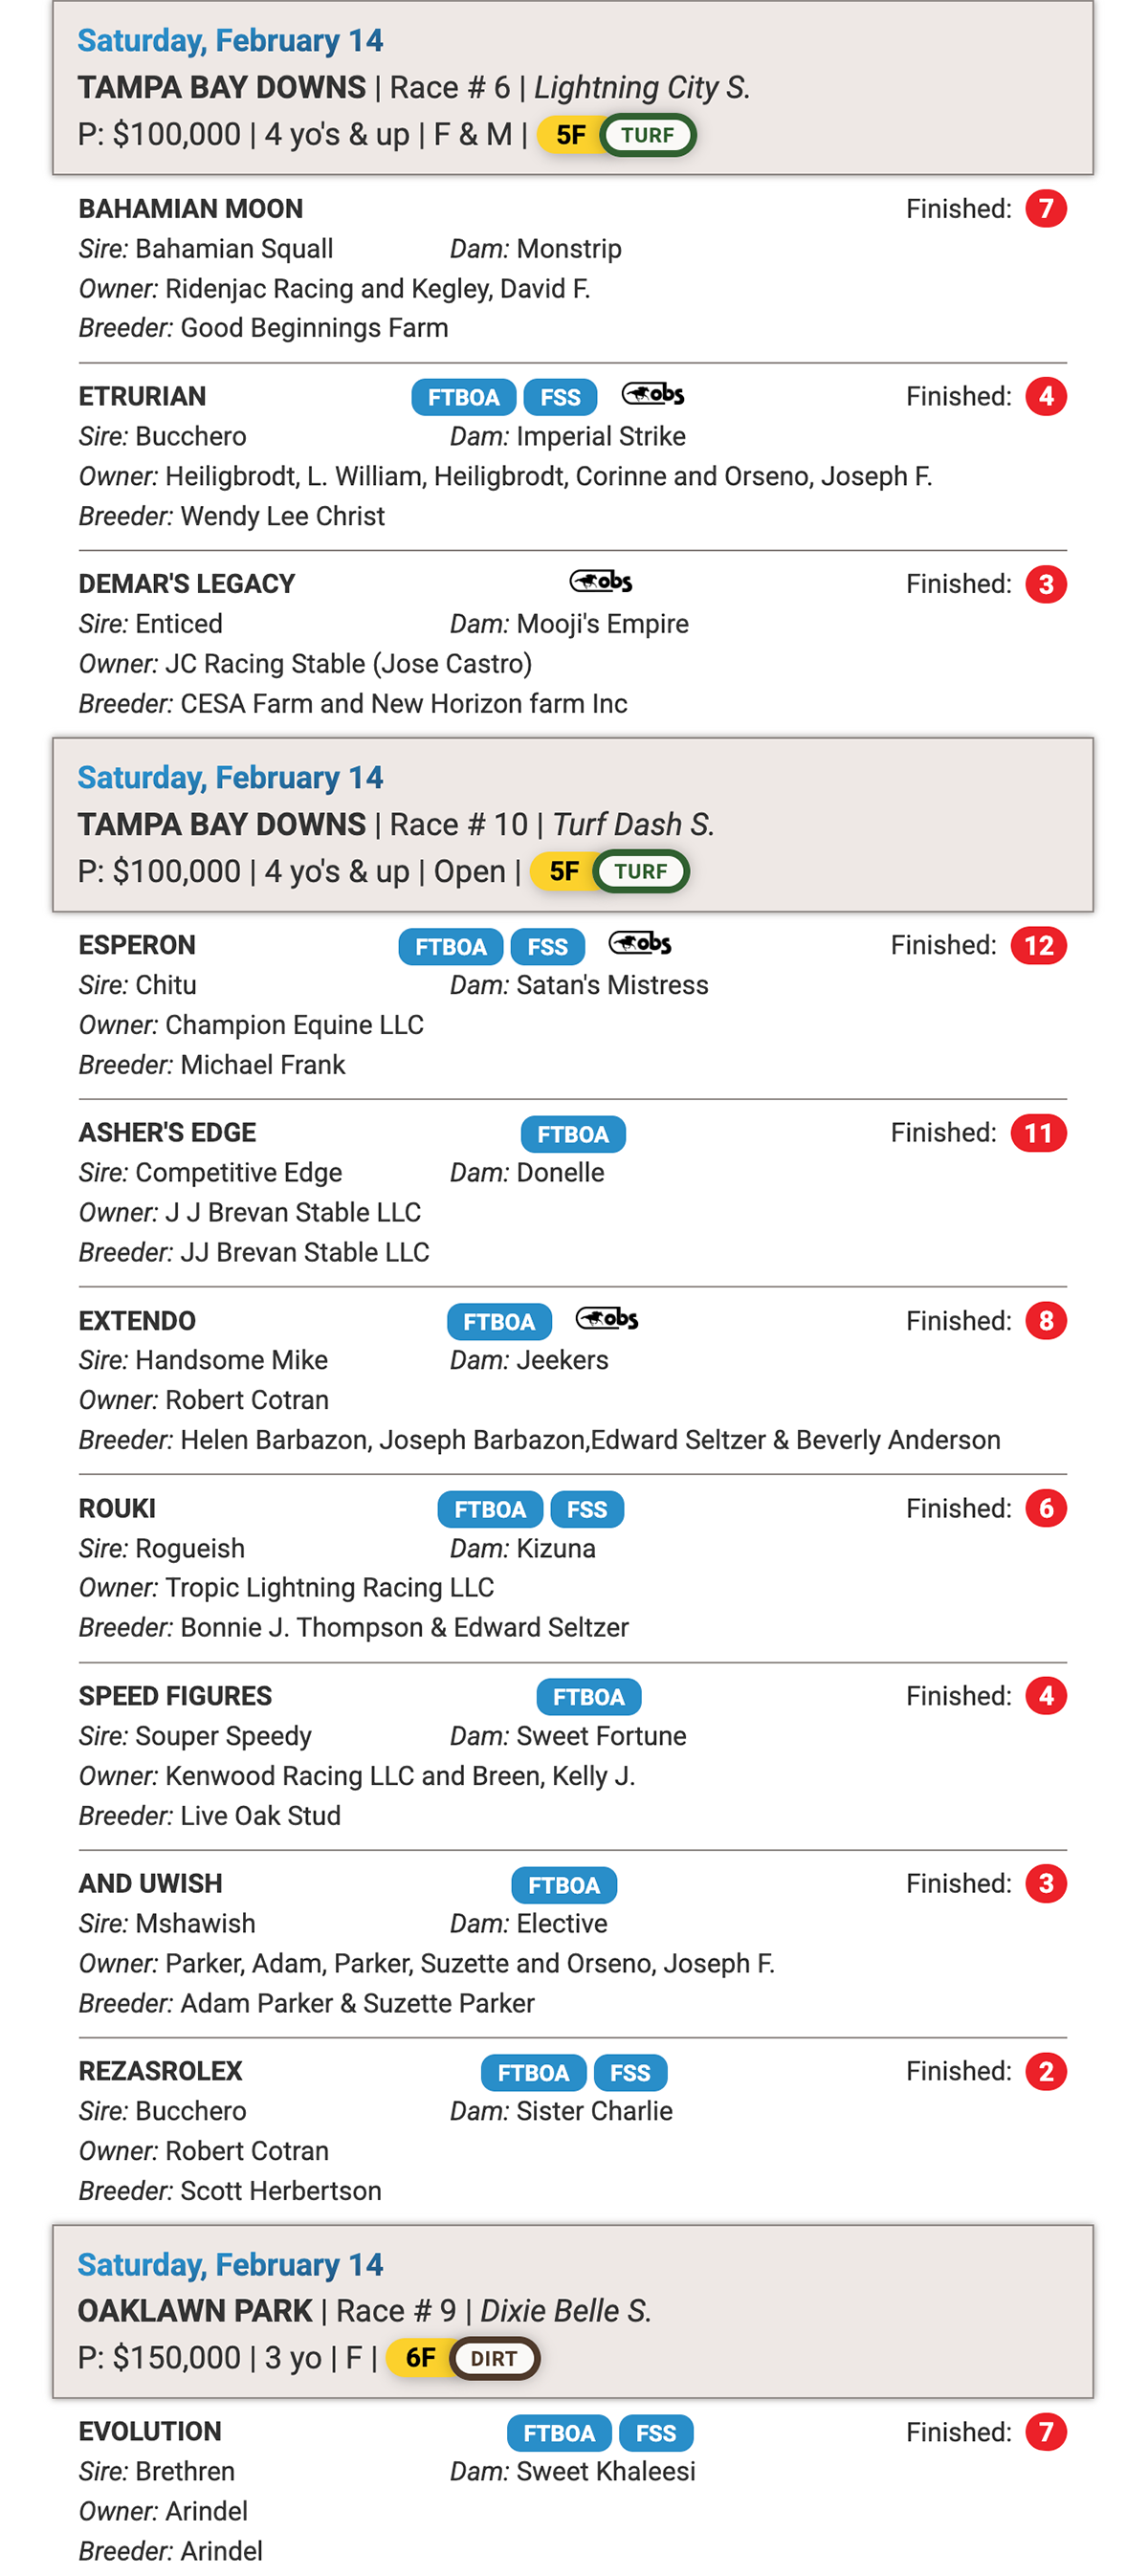Screen dimensions: 1148x2576
Task: Click Esperon's finish position 12 badge
Action: (1039, 945)
